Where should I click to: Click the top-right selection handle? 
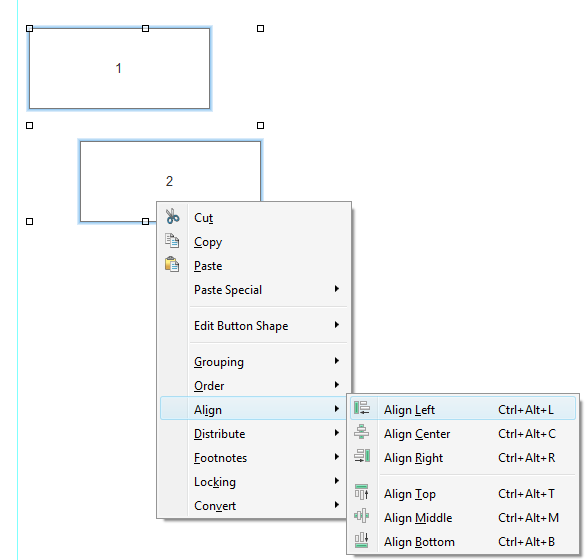[260, 28]
